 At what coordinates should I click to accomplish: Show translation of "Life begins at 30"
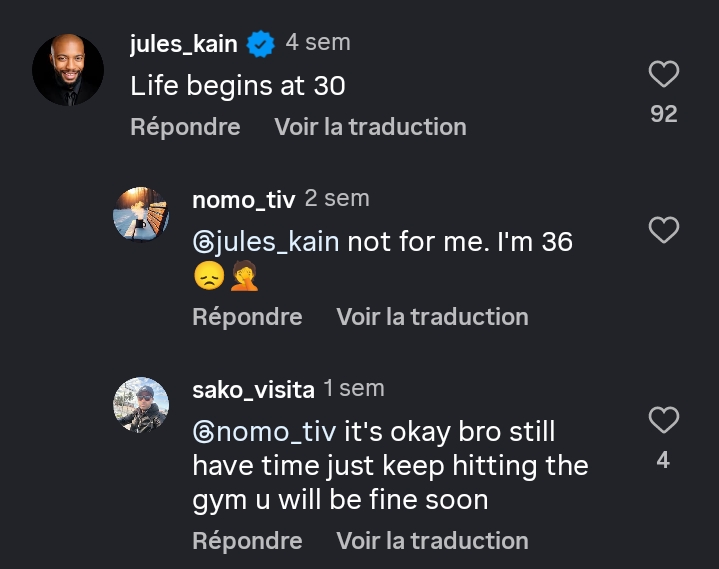pos(370,127)
